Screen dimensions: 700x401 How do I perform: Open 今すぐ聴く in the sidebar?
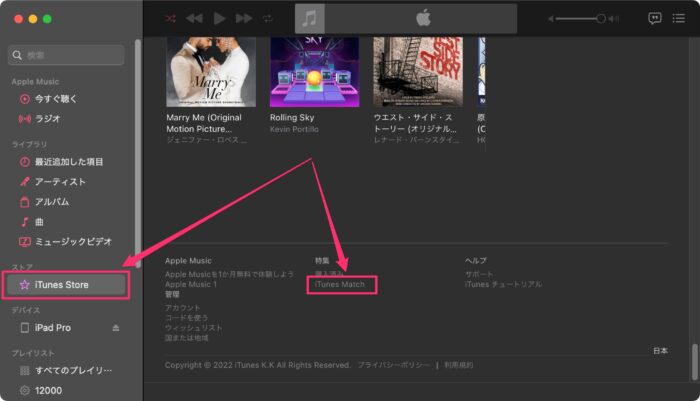(x=55, y=99)
